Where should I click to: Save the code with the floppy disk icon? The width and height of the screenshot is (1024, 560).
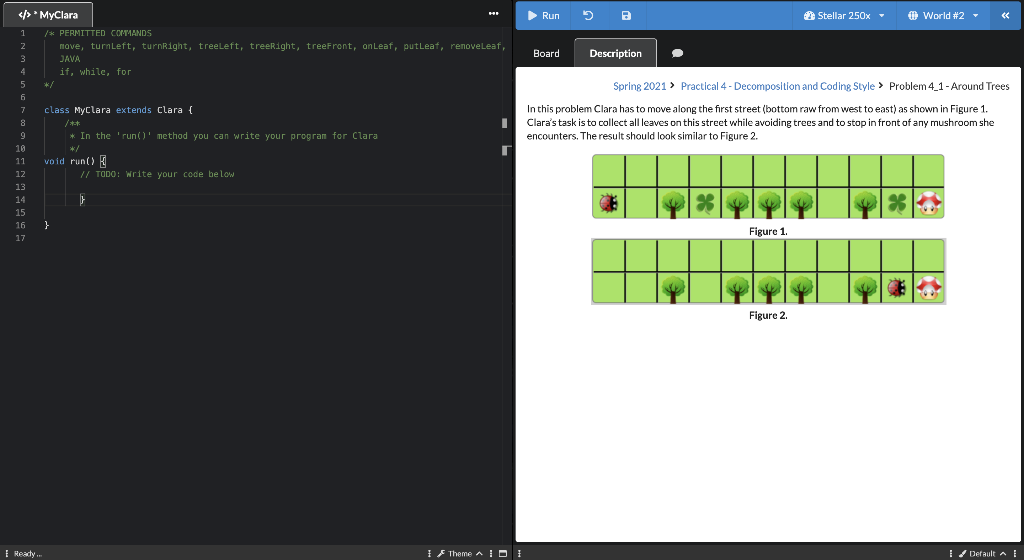coord(626,16)
